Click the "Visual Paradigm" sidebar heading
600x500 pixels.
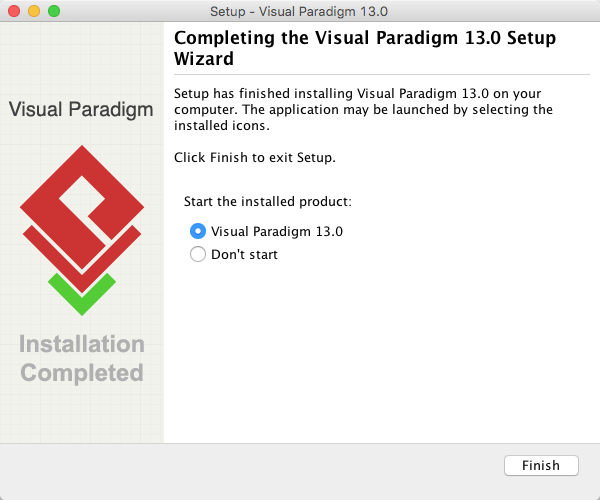tap(81, 109)
